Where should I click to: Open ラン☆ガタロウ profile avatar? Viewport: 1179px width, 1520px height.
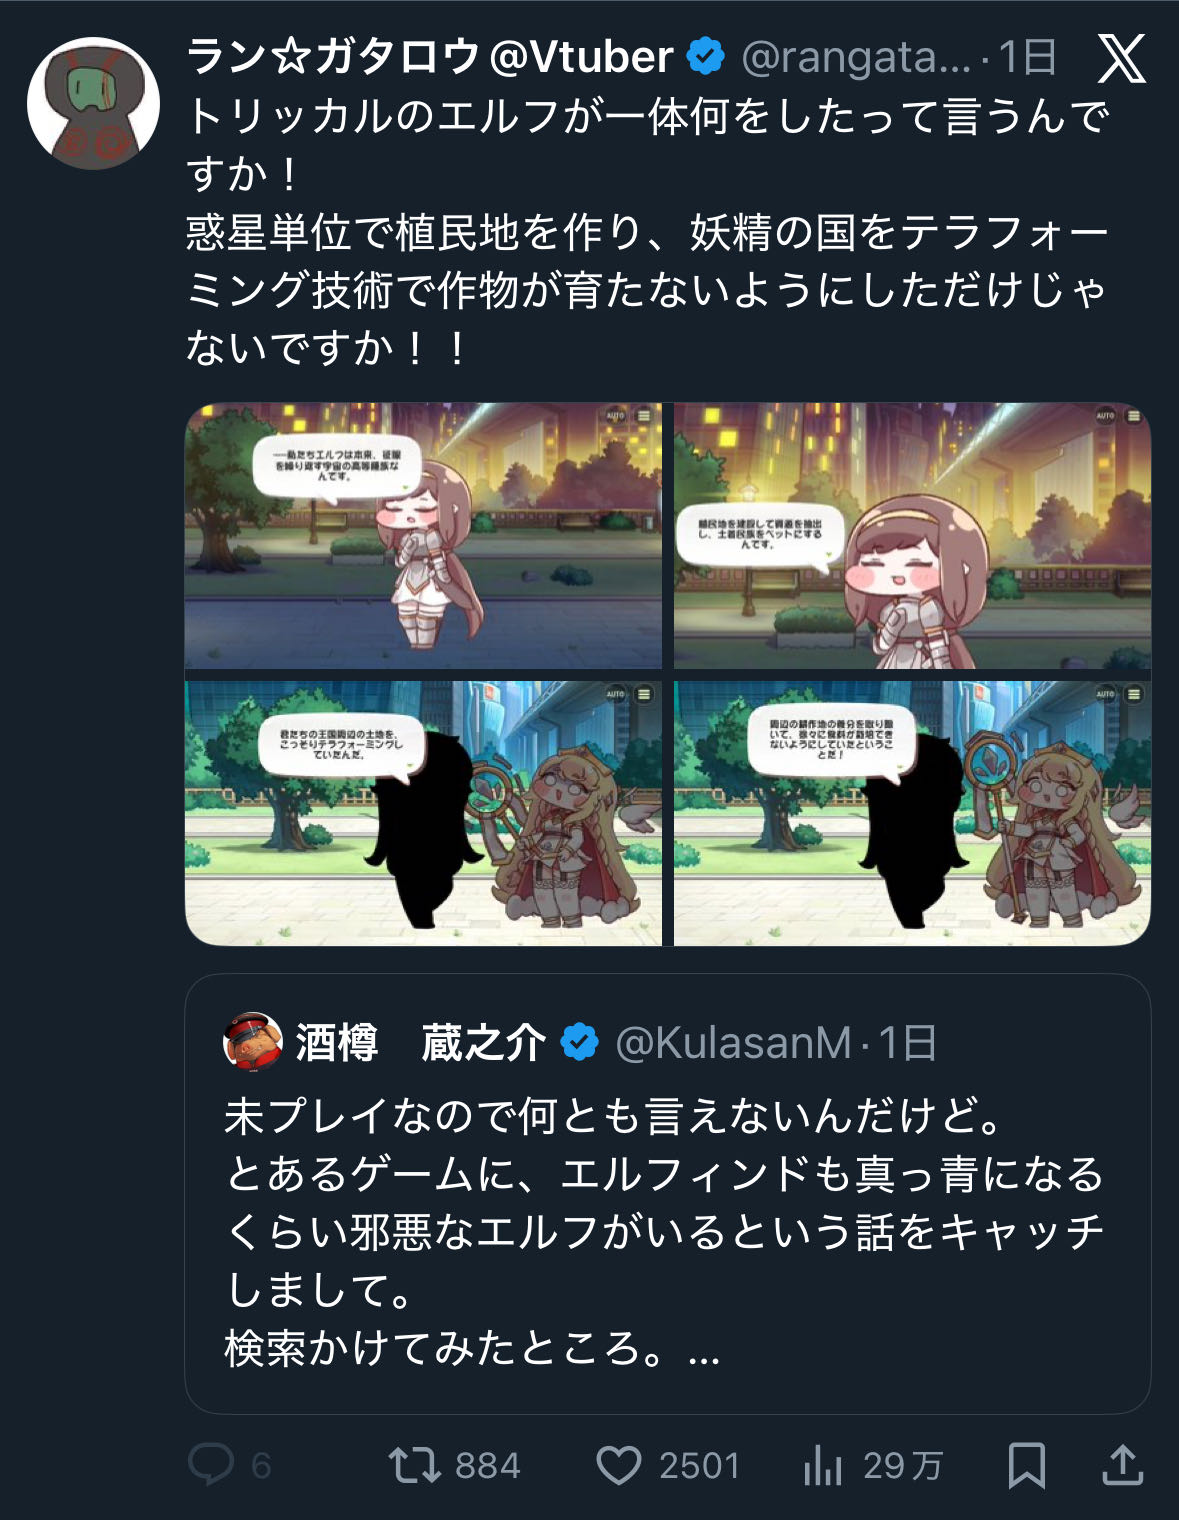[93, 102]
